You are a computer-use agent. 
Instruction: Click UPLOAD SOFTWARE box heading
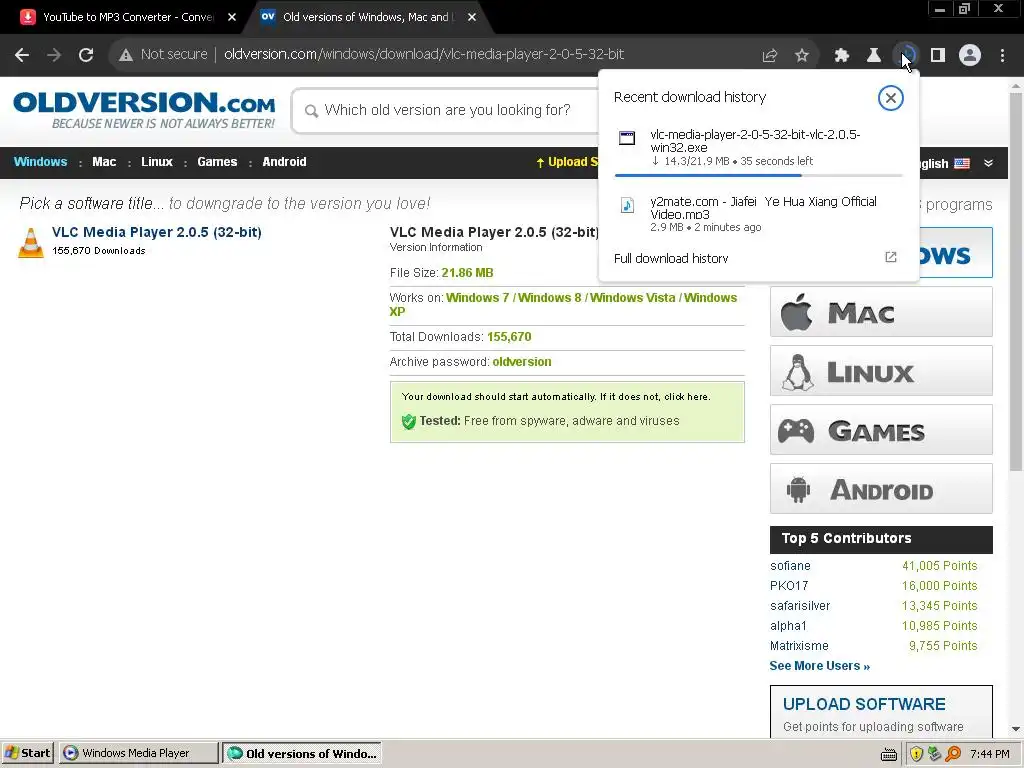864,704
